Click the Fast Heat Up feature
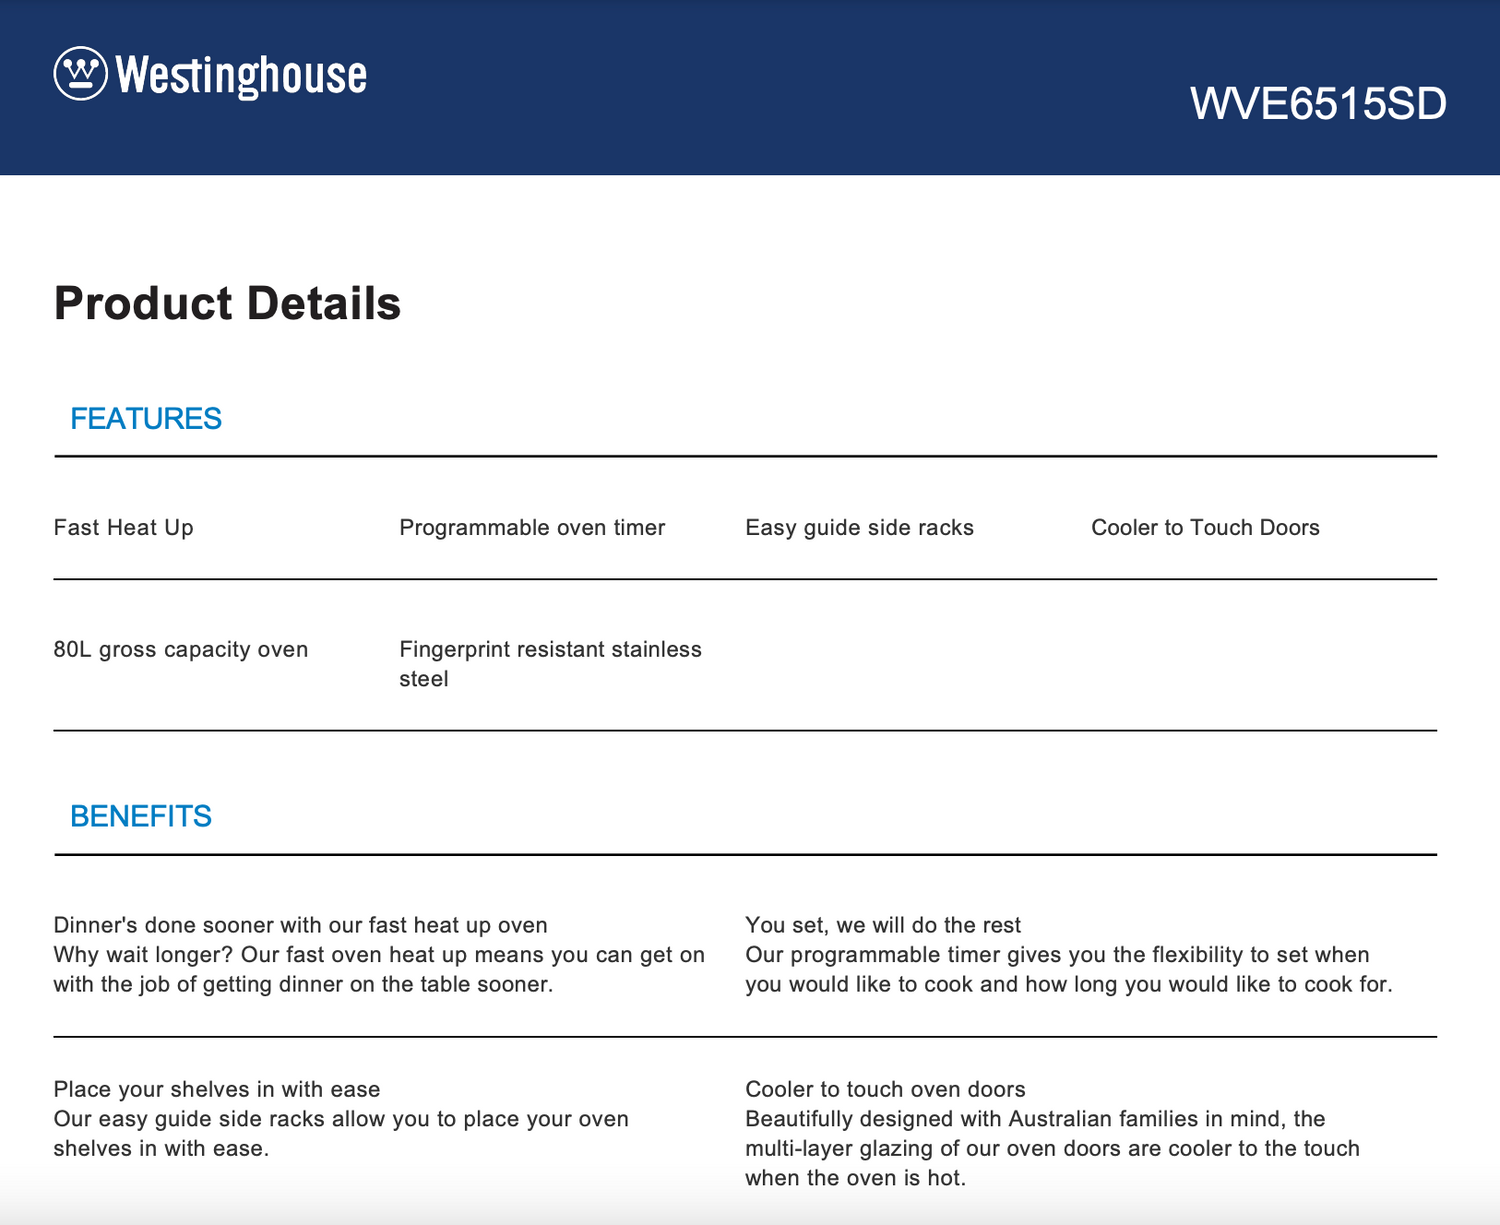Viewport: 1500px width, 1225px height. click(x=124, y=528)
